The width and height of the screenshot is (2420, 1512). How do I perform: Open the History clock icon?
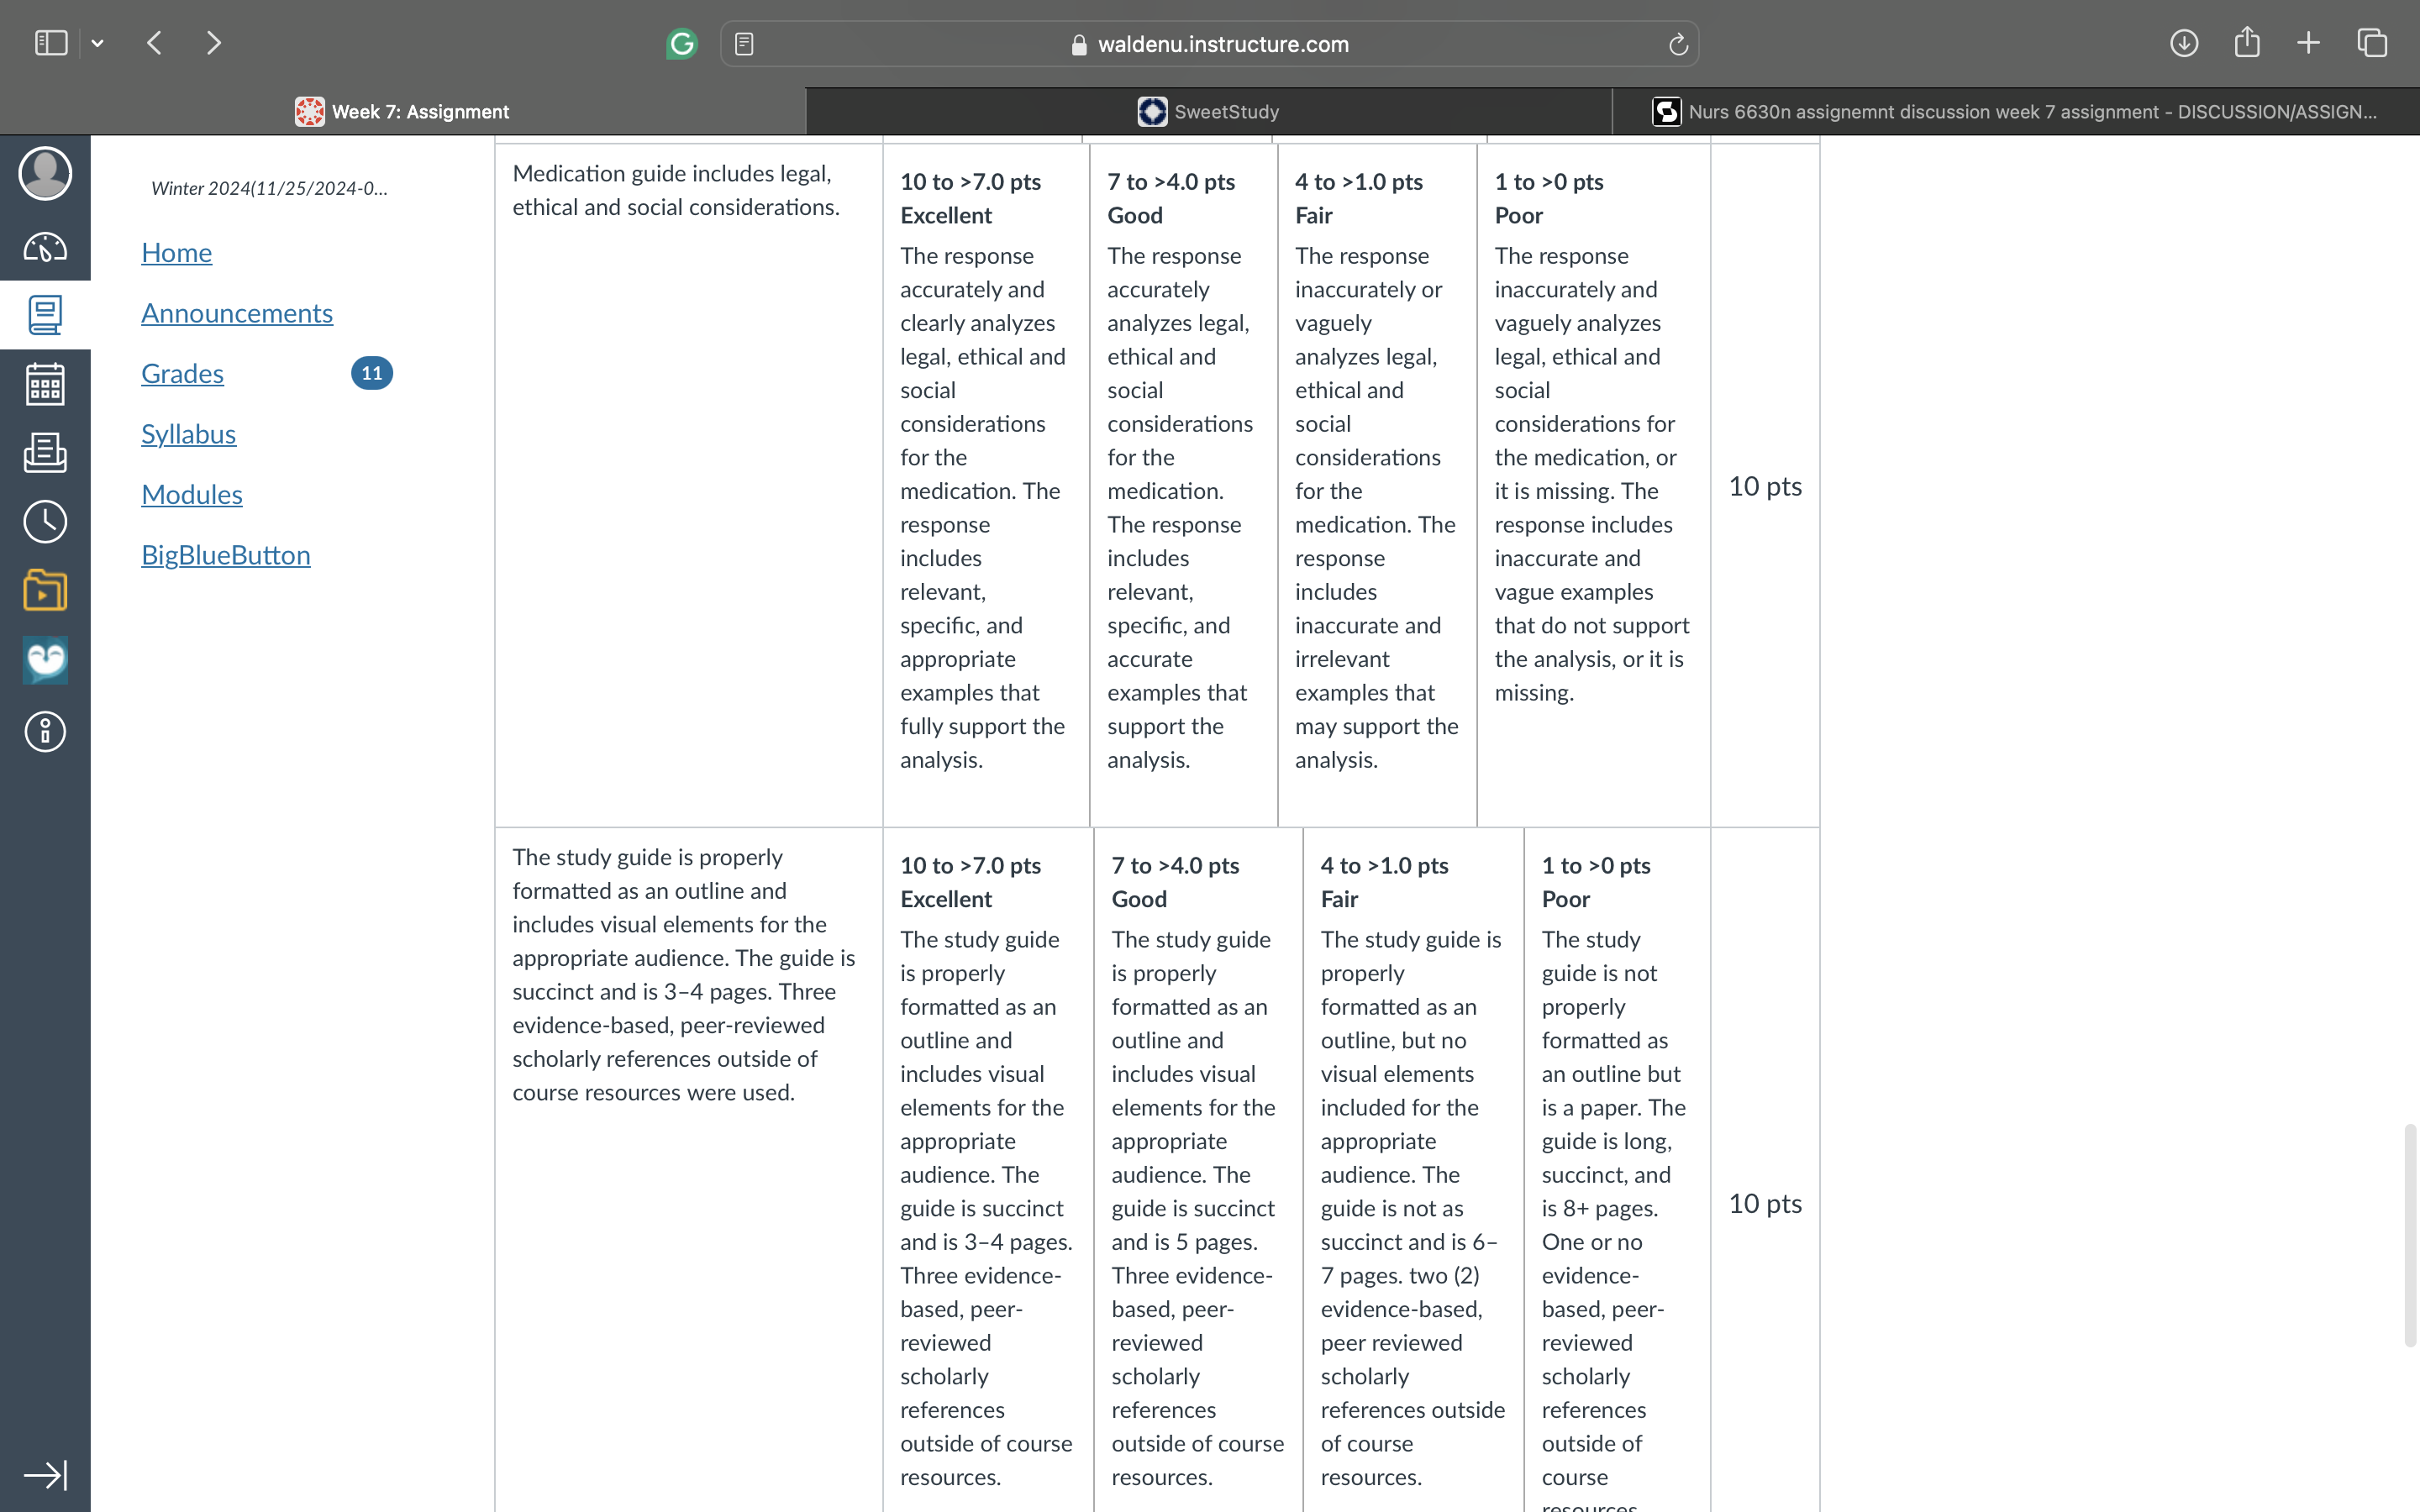tap(45, 522)
